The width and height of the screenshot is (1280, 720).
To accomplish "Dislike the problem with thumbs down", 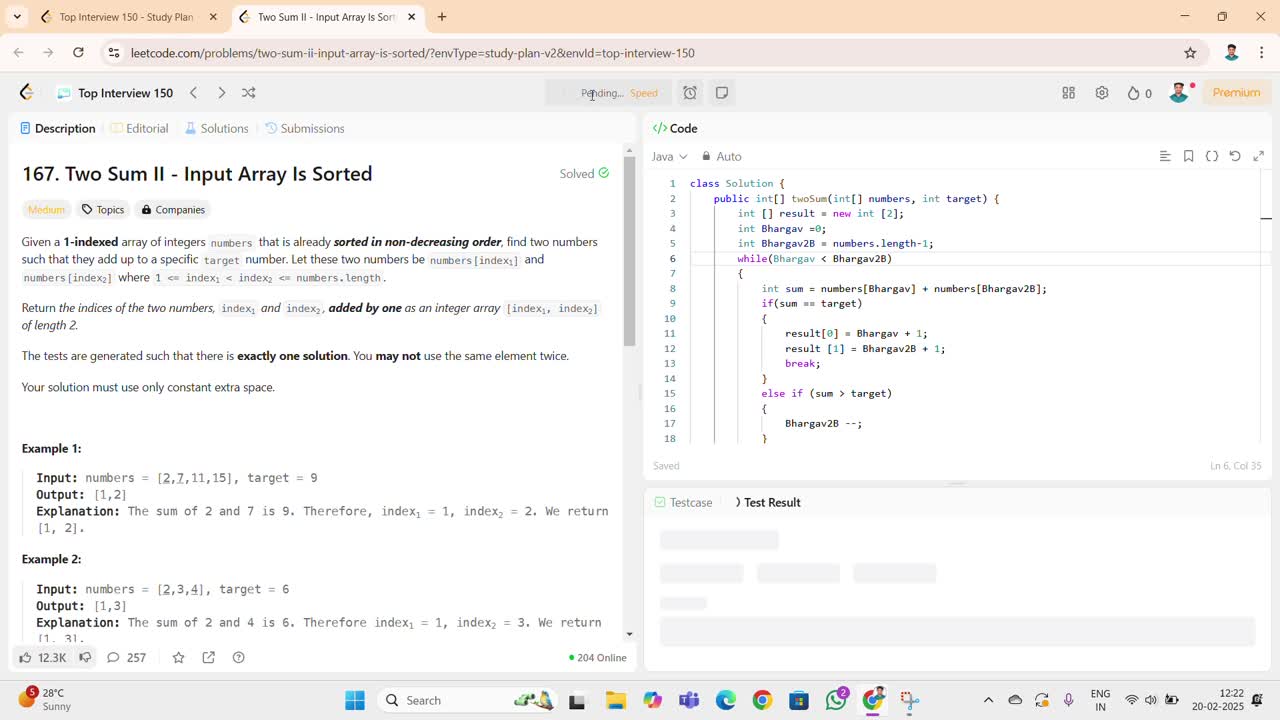I will (86, 657).
